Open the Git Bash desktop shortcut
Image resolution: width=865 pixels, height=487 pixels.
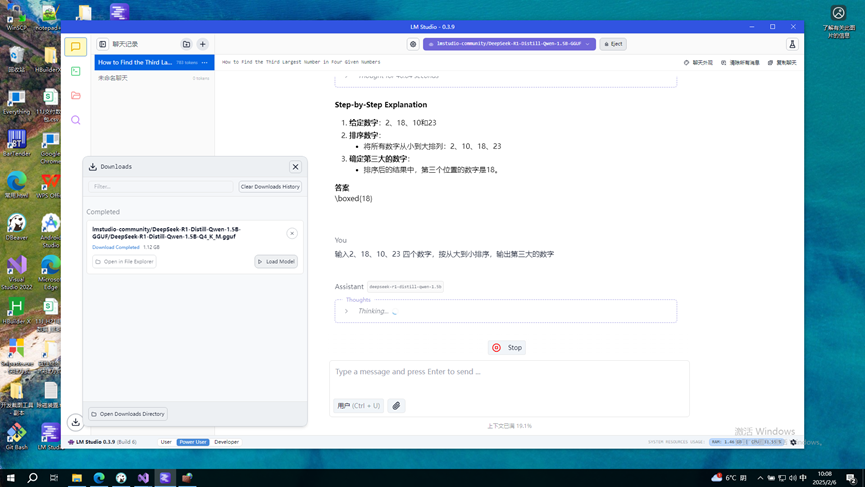(17, 436)
